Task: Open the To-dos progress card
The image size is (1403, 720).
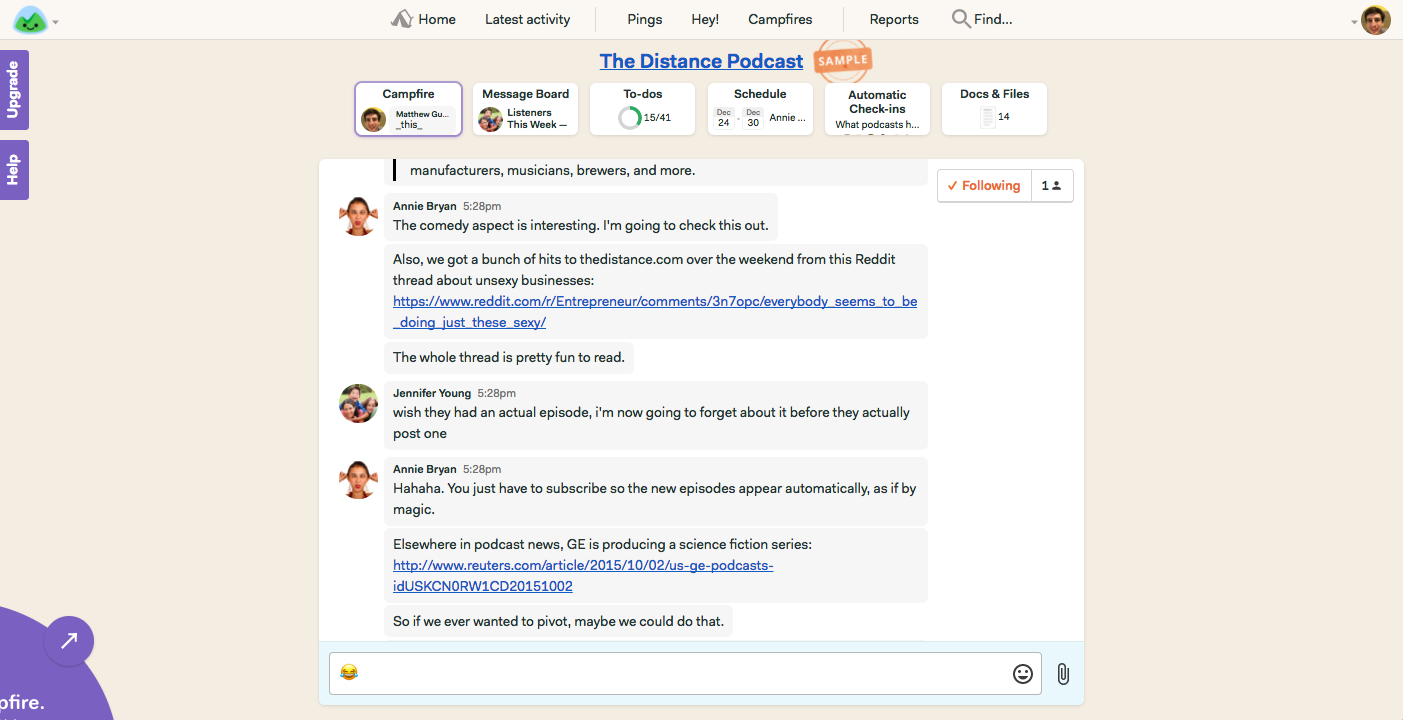Action: tap(643, 109)
